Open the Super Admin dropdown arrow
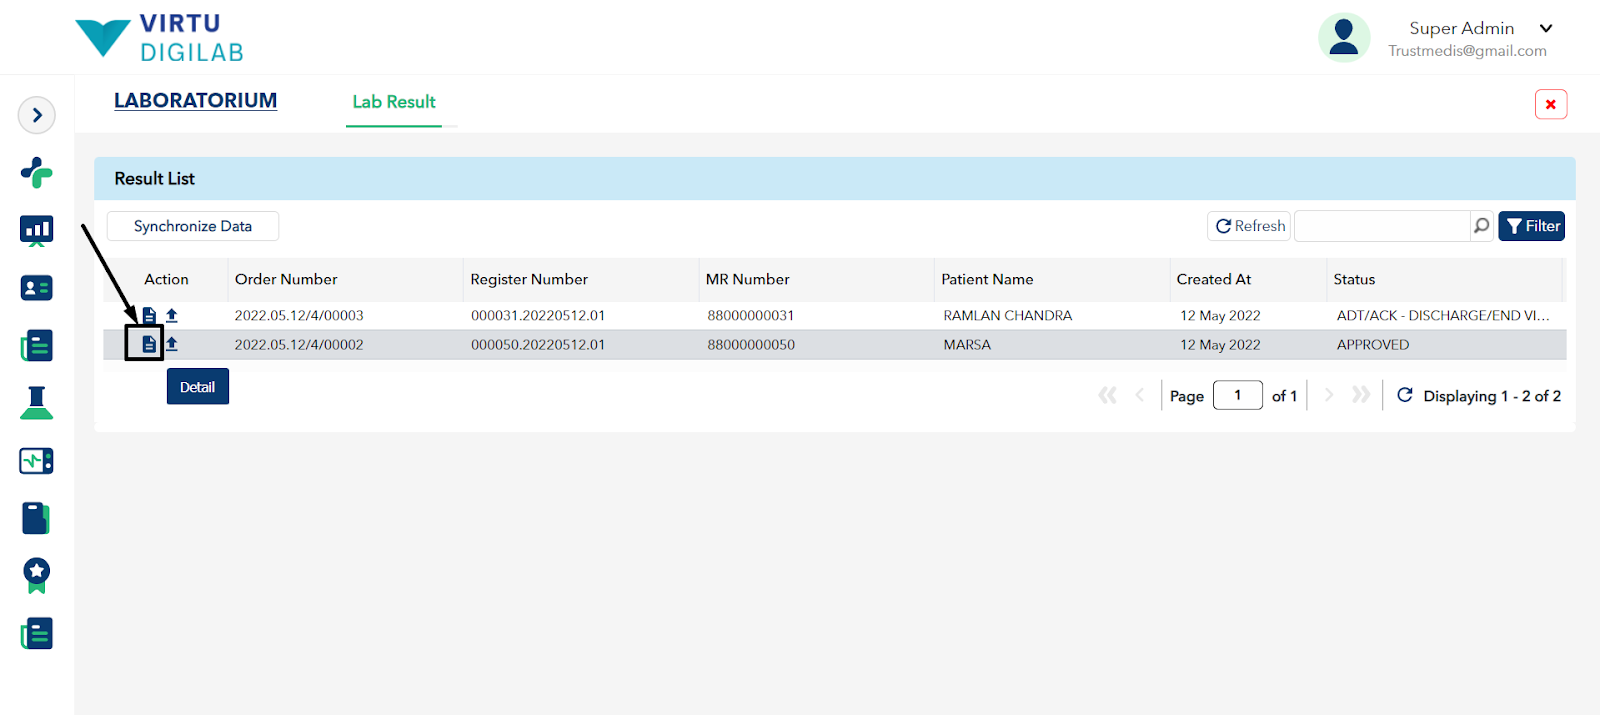This screenshot has height=715, width=1600. pos(1546,28)
